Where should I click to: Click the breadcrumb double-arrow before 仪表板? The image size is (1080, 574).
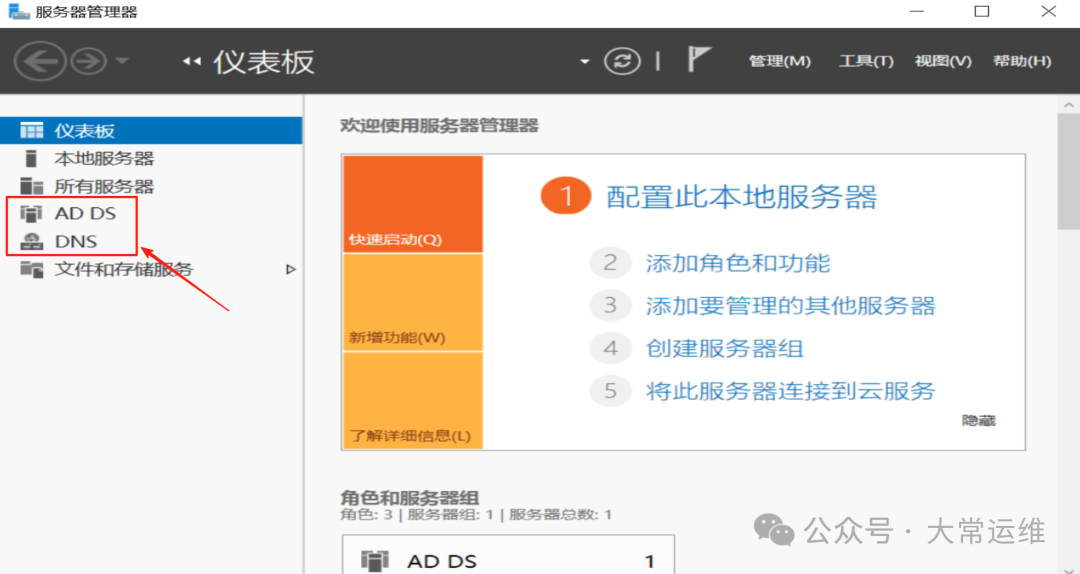pos(191,62)
